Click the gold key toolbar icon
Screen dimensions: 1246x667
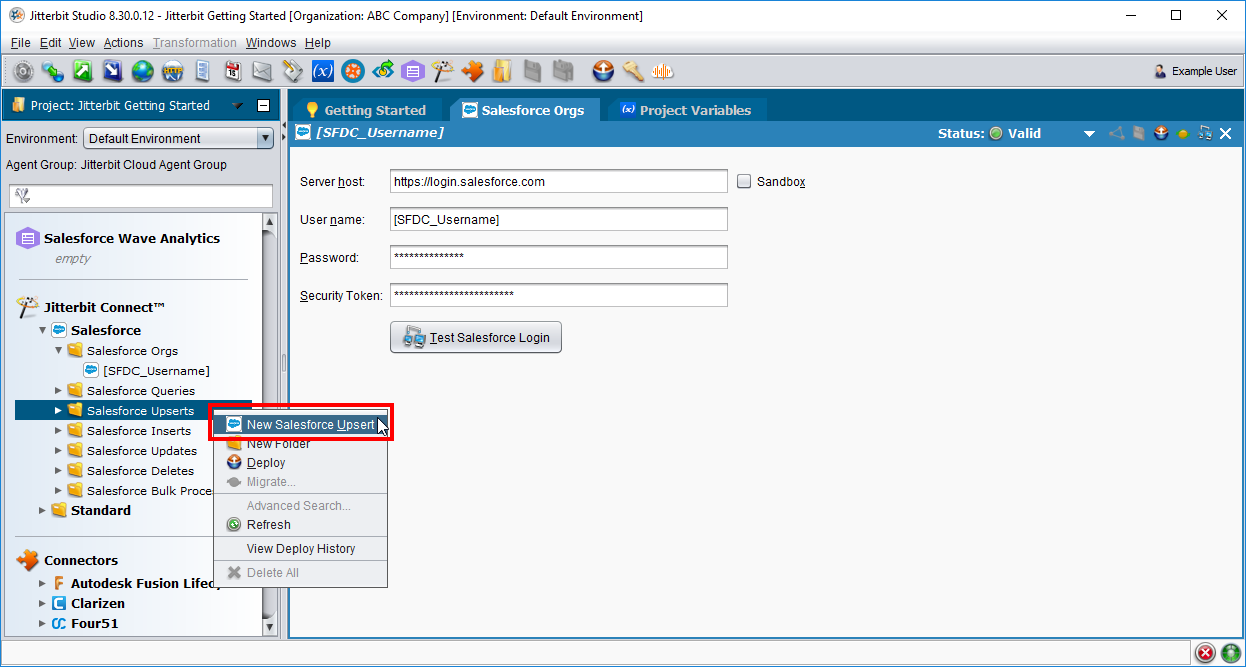point(632,71)
